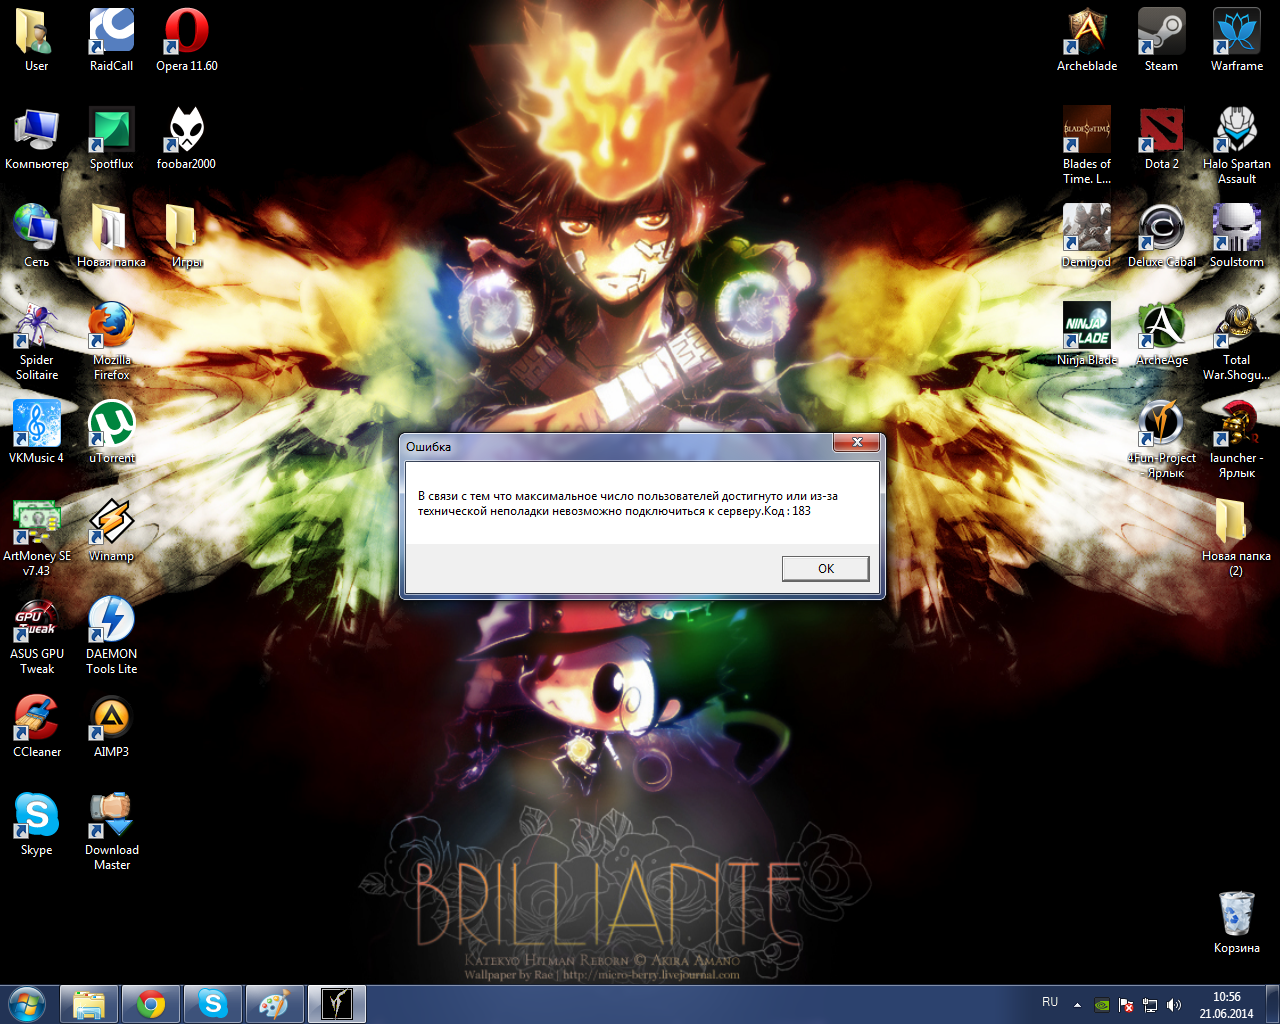Click Show desktop button

point(1272,1004)
